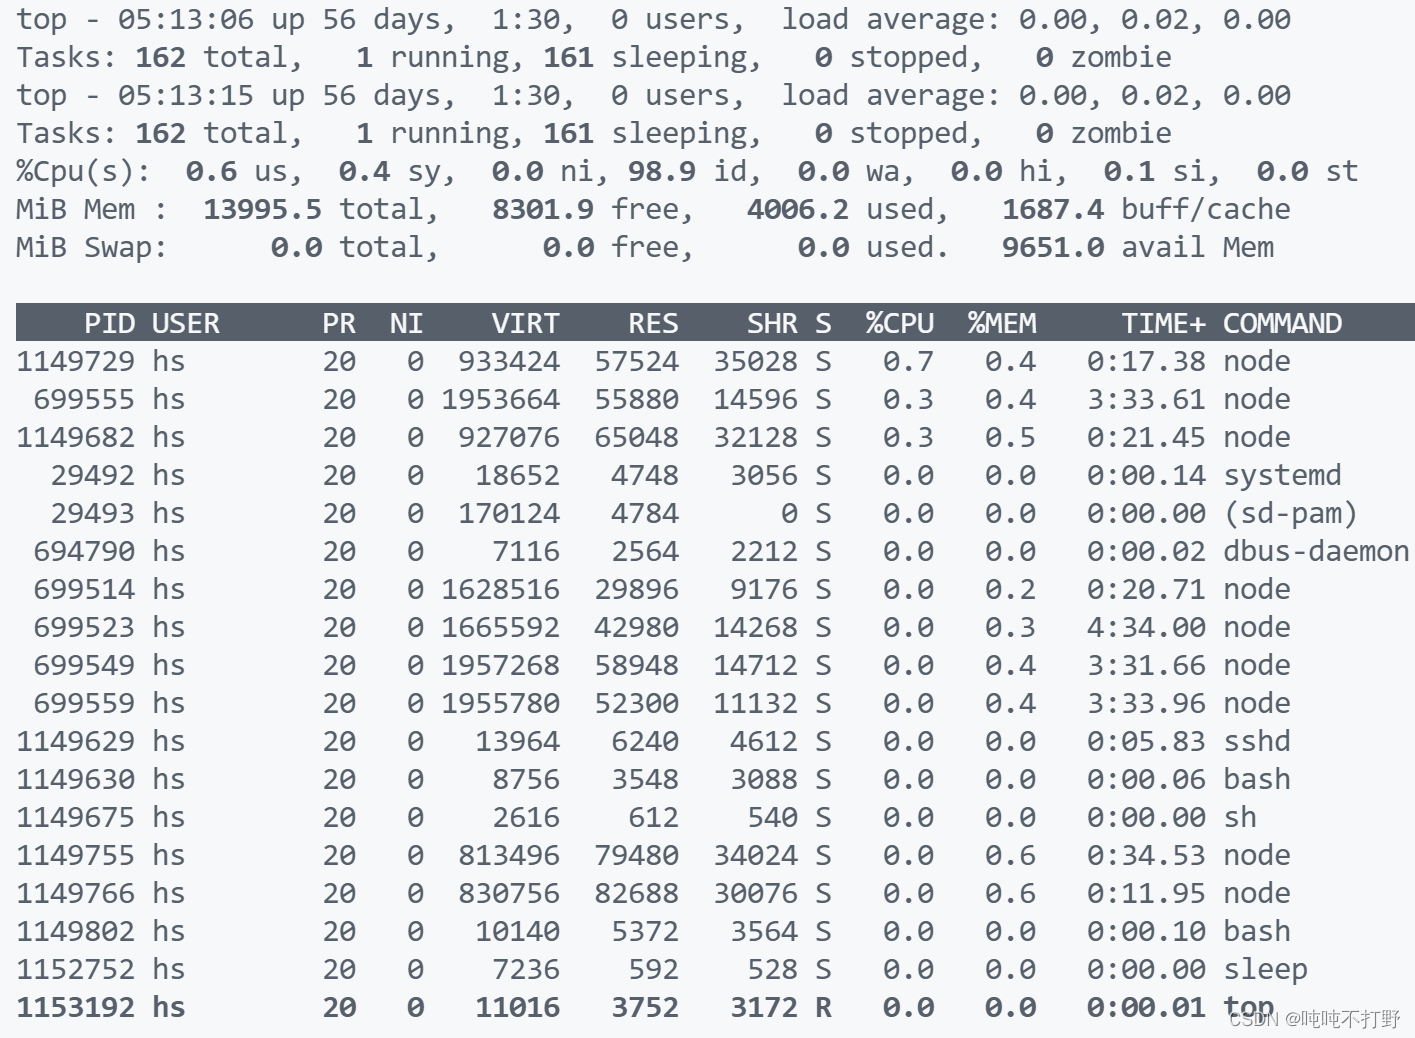
Task: Click the NI column header
Action: [406, 323]
